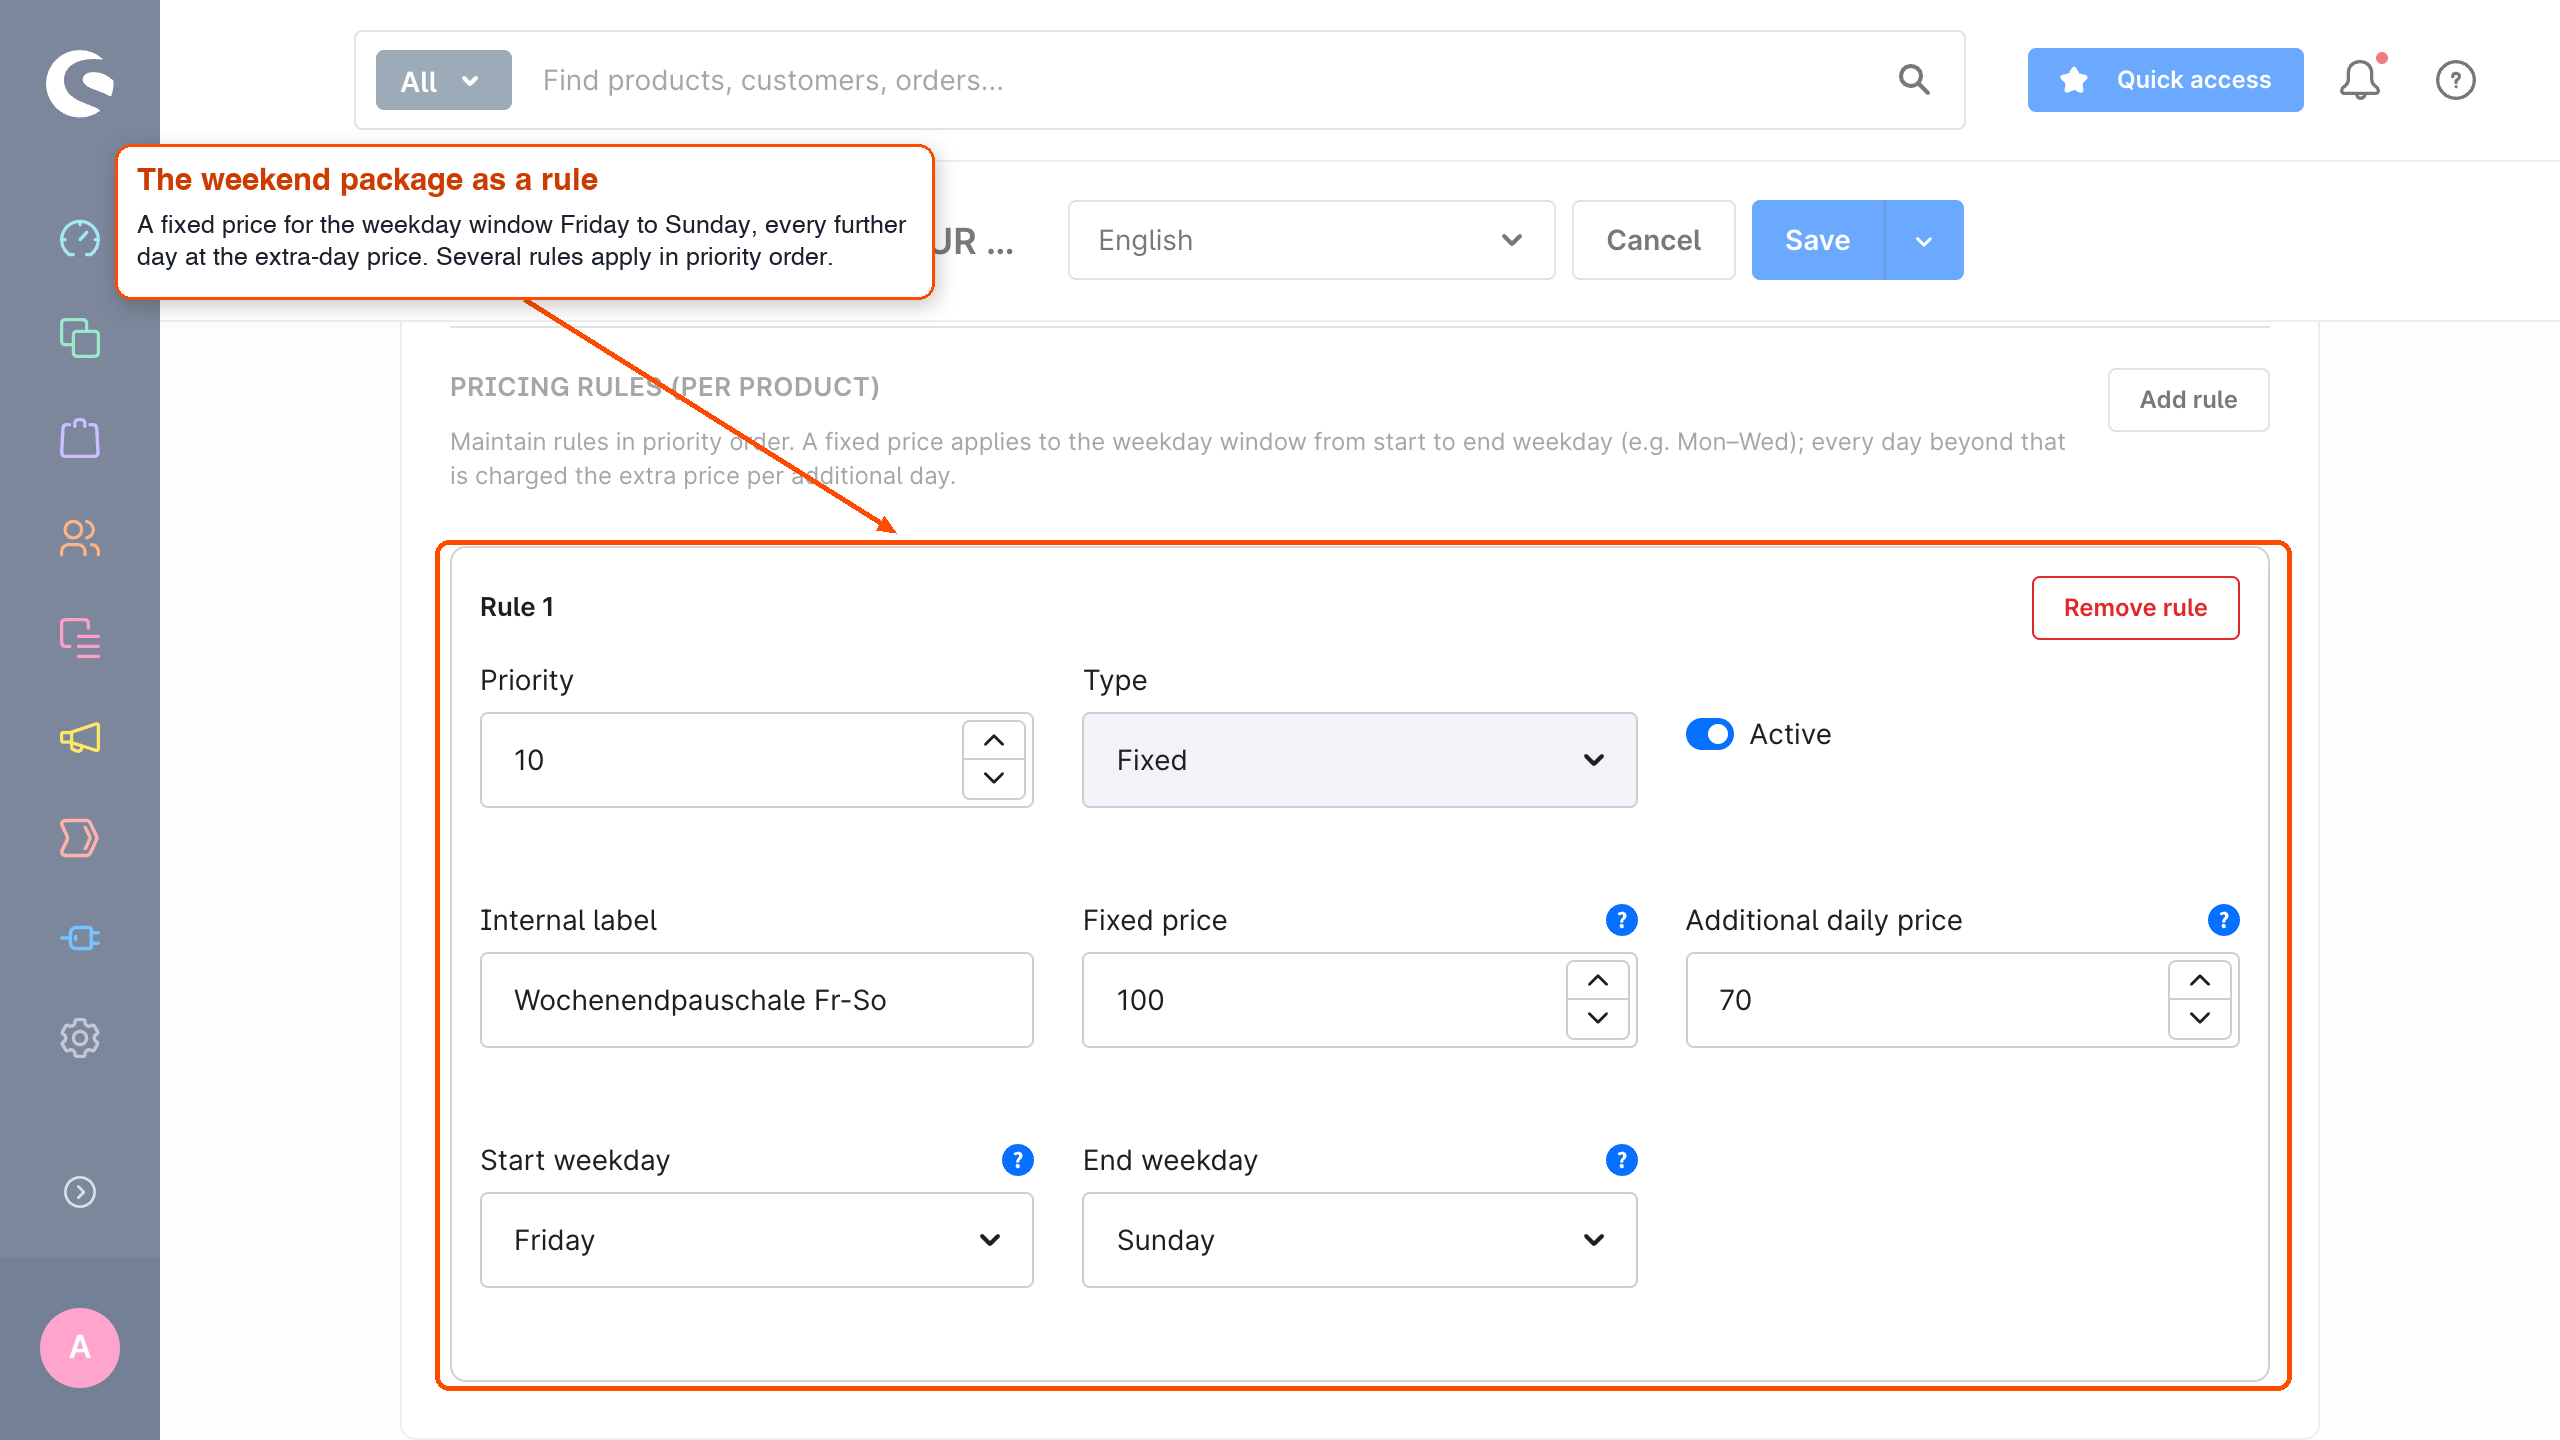Open the Settings gear icon
Image resolution: width=2560 pixels, height=1440 pixels.
click(x=79, y=1038)
